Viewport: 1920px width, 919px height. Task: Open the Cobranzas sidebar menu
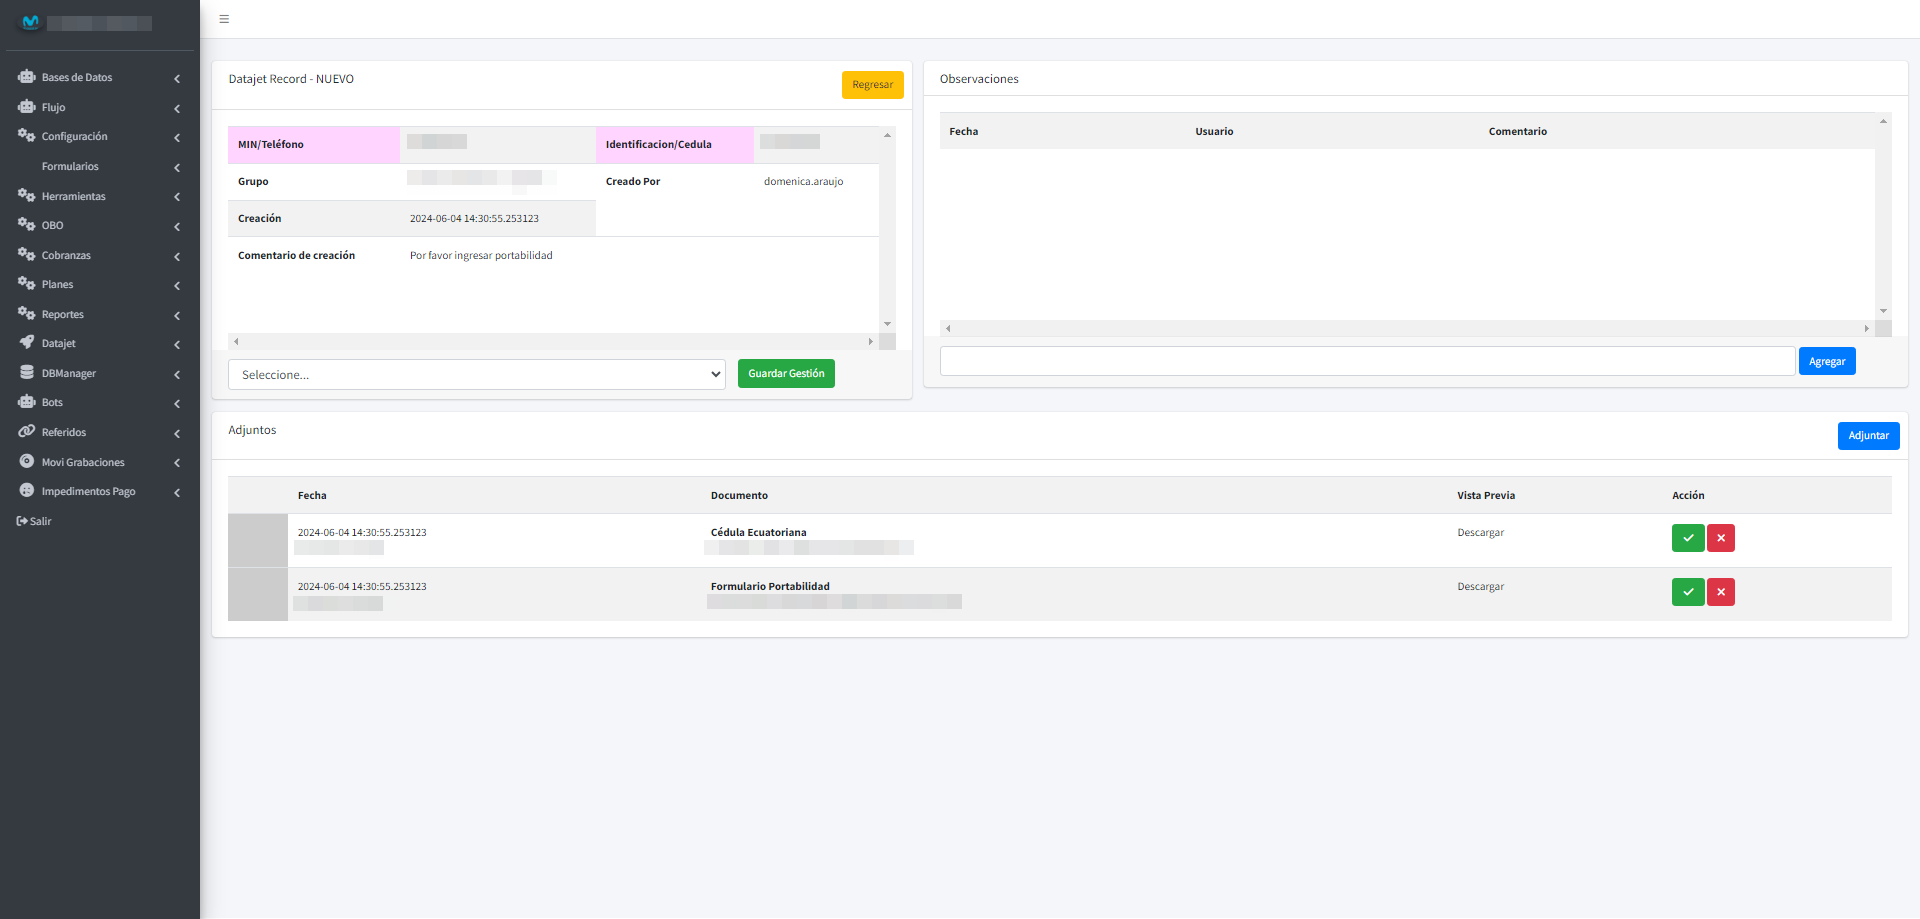(x=66, y=256)
